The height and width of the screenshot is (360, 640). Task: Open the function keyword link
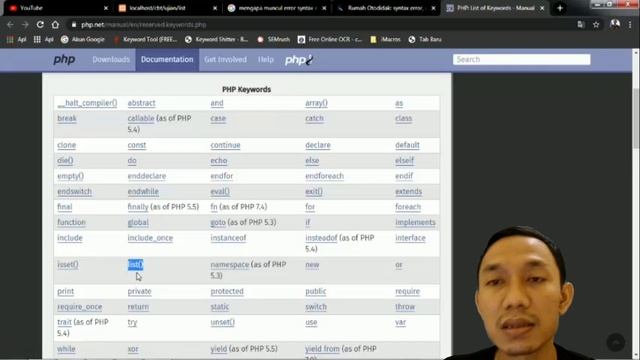[71, 222]
